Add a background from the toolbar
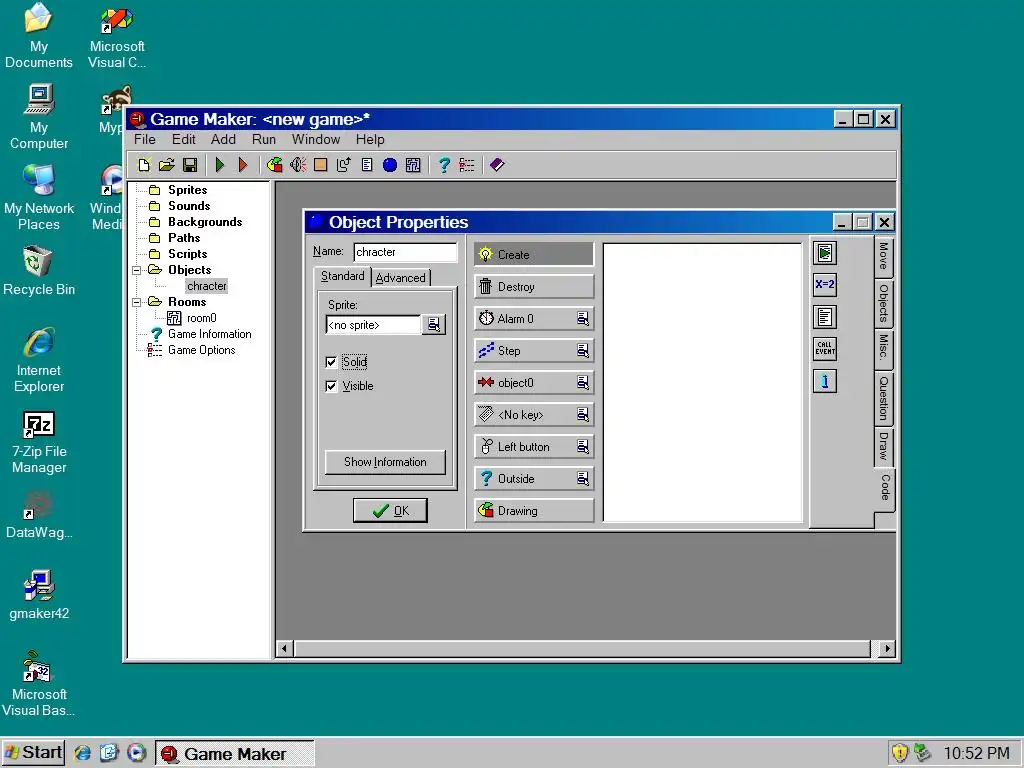 pos(321,165)
